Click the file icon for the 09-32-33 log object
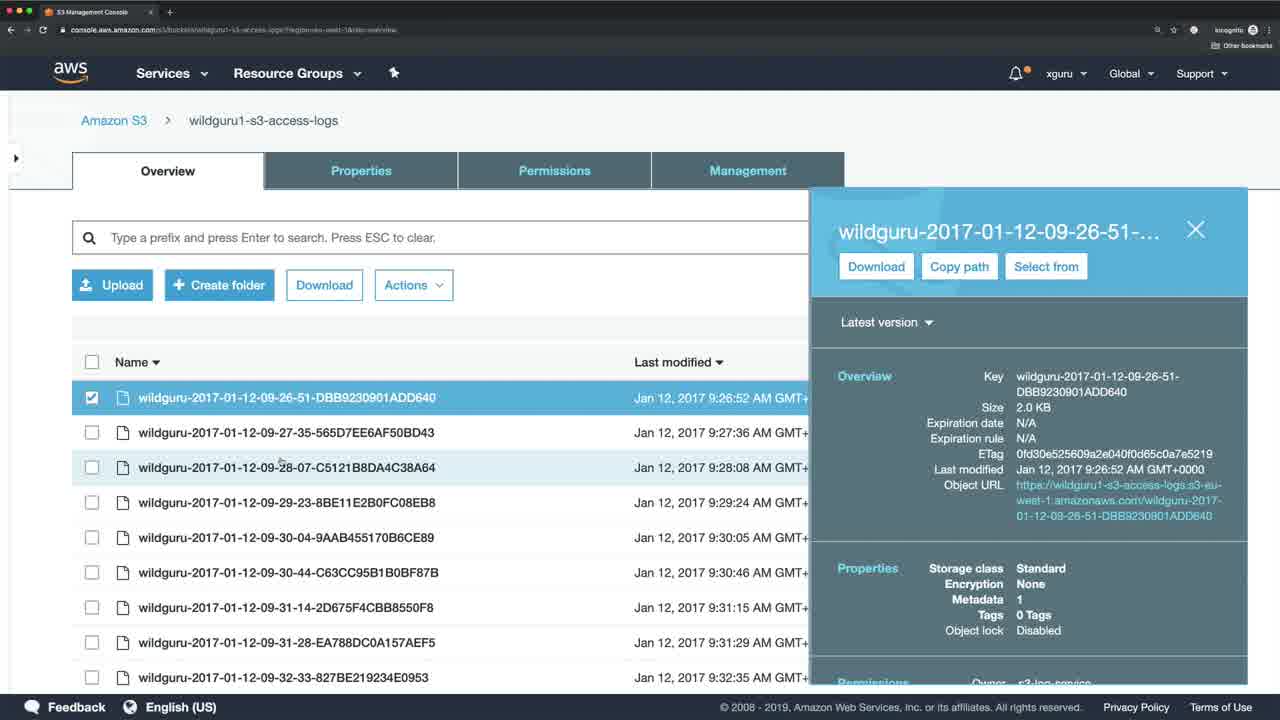Image resolution: width=1280 pixels, height=720 pixels. pos(123,678)
